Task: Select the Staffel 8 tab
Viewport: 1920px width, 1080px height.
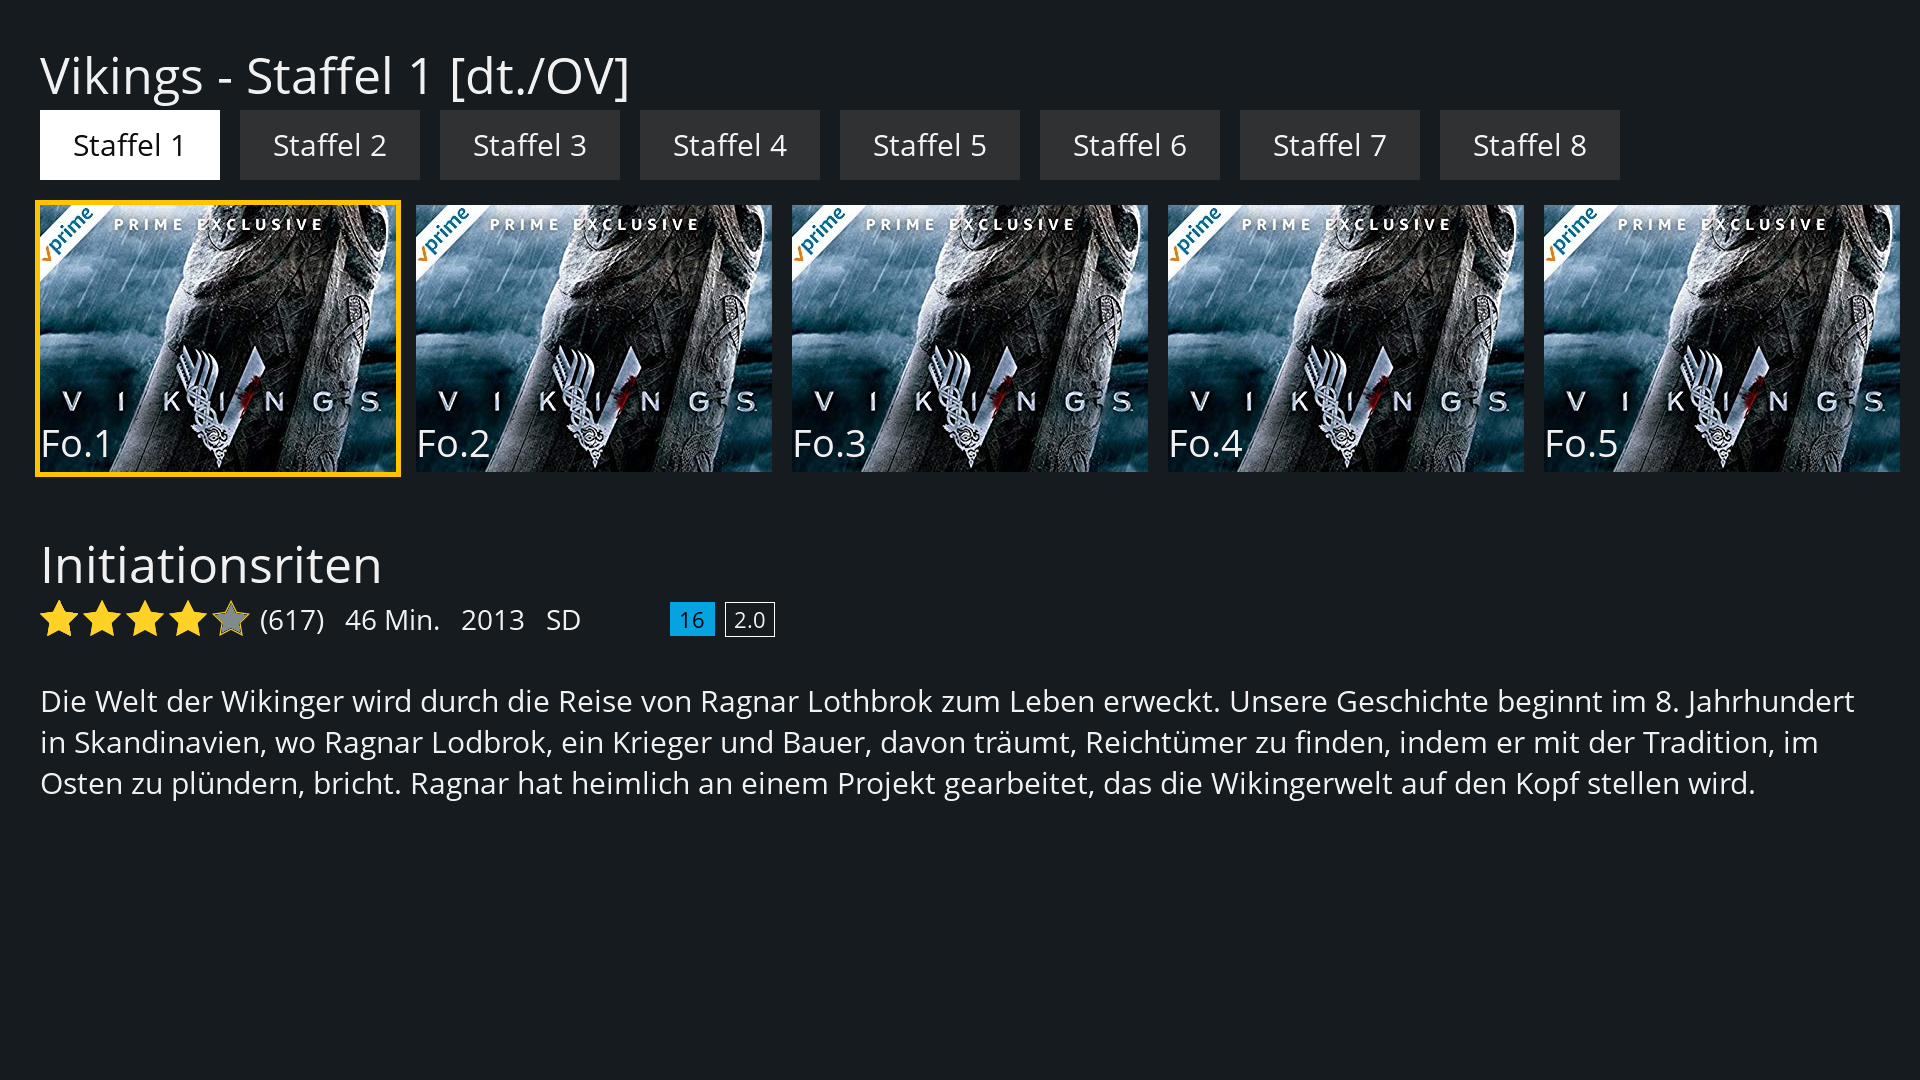Action: pyautogui.click(x=1530, y=145)
